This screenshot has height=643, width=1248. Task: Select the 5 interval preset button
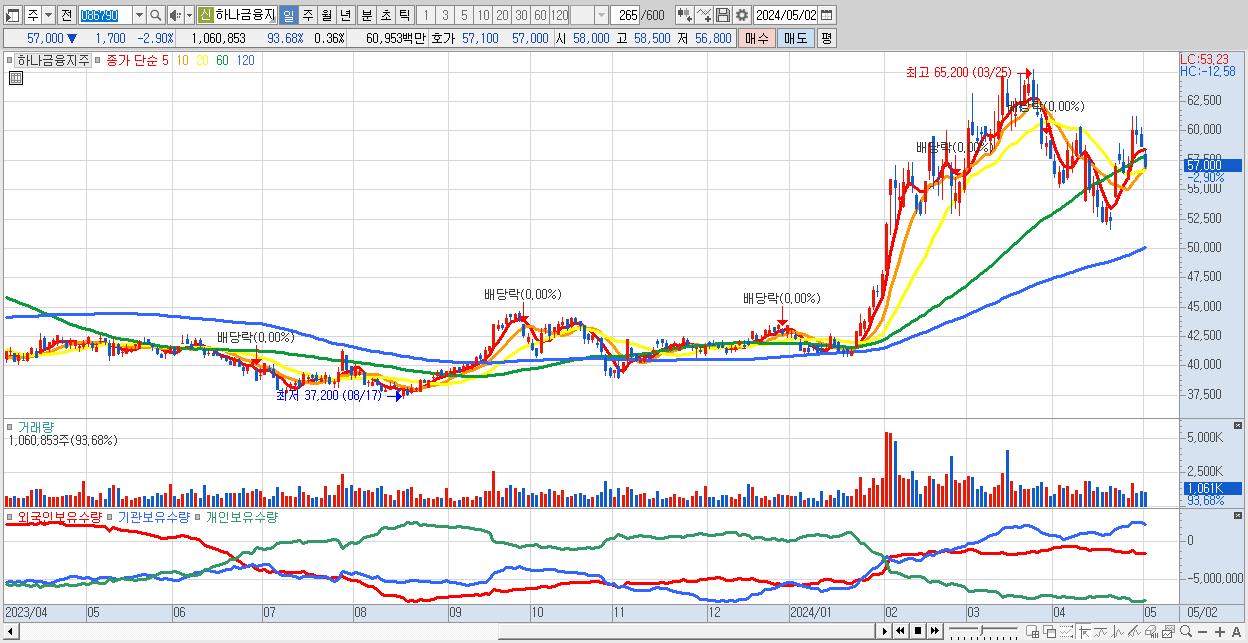[464, 15]
